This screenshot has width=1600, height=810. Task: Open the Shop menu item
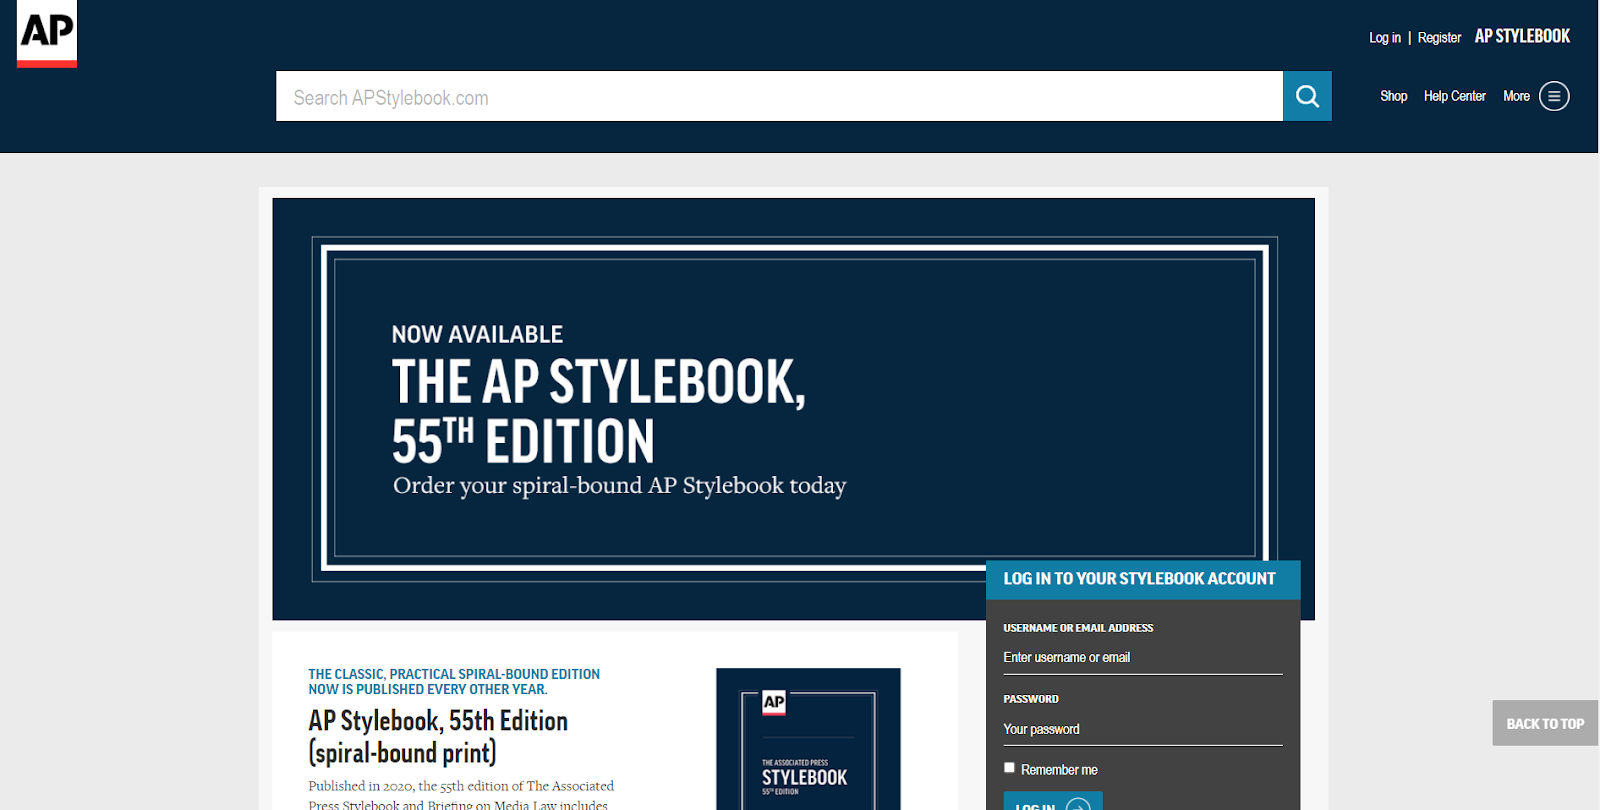(1393, 96)
